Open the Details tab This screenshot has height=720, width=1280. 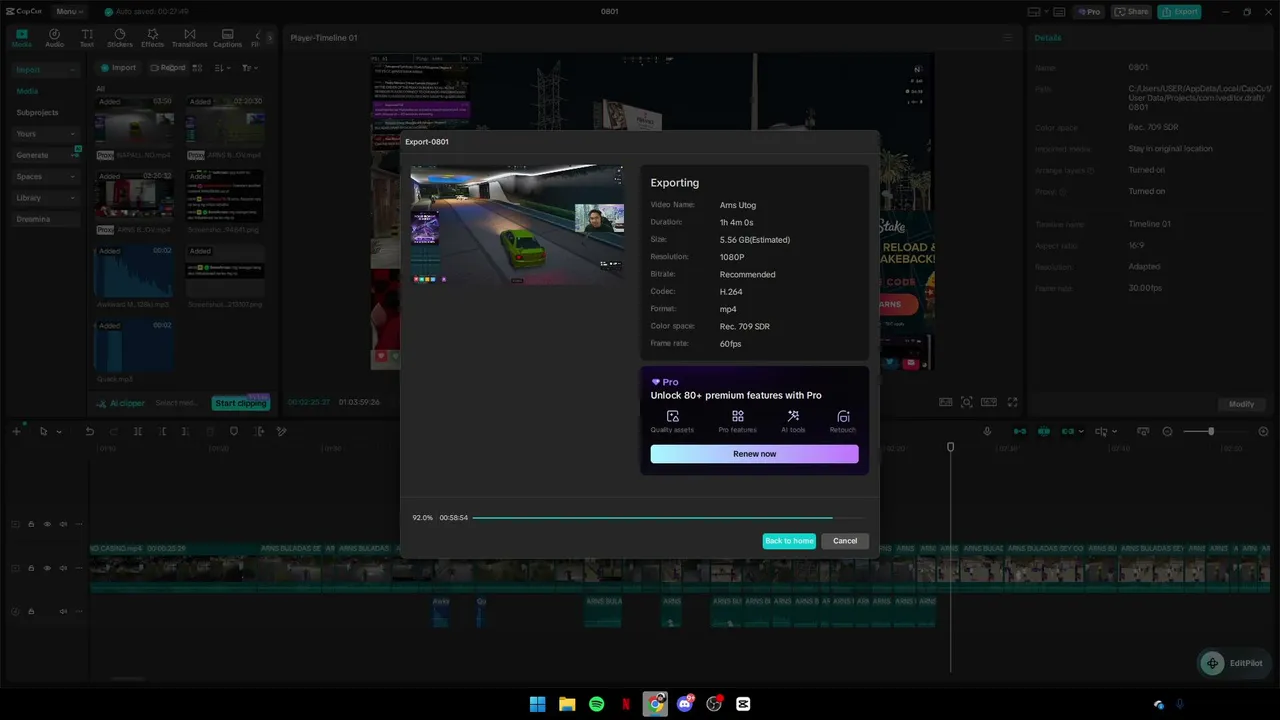tap(1048, 38)
